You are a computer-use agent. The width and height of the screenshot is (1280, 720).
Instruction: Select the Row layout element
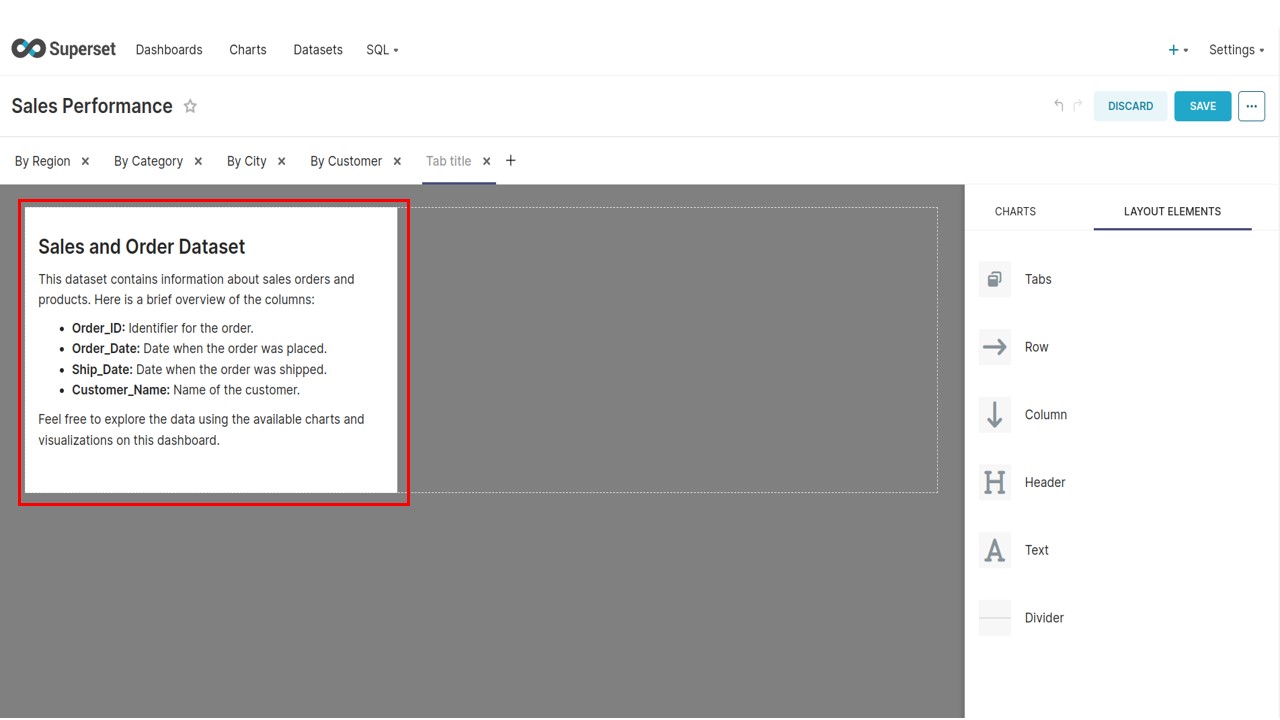[1036, 347]
